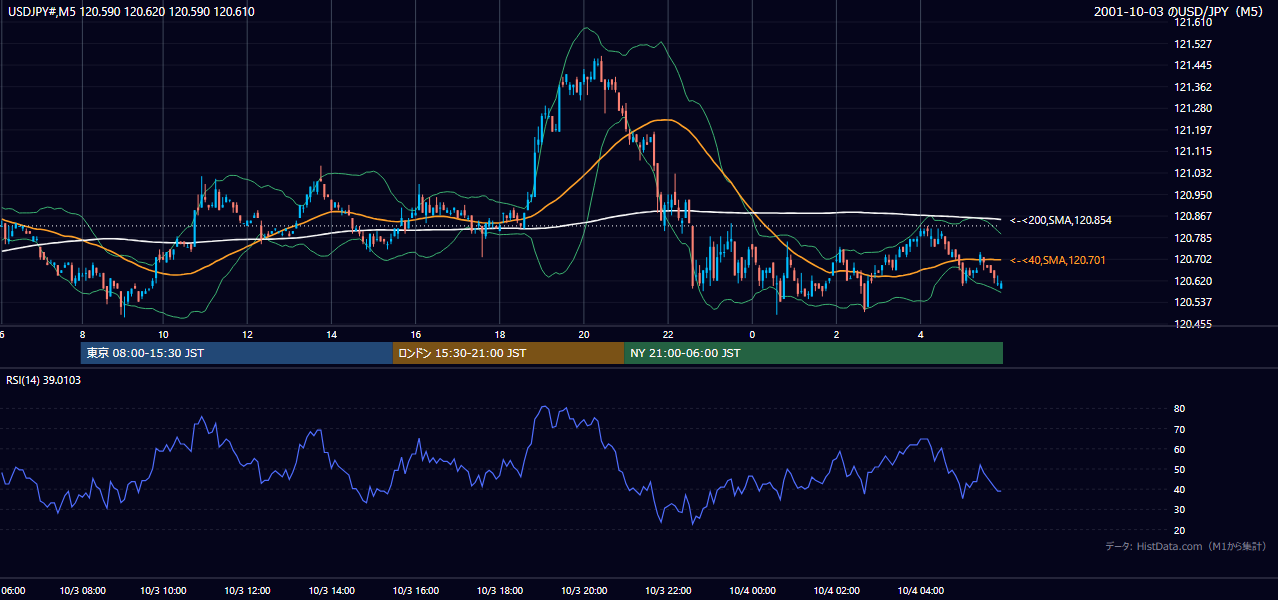Click the hour 18 tick under the chart
The image size is (1278, 600).
(x=499, y=334)
